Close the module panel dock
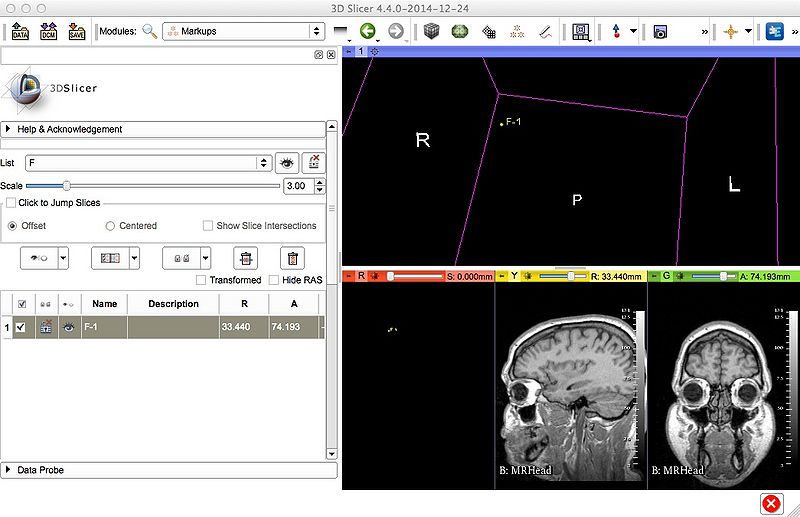 click(331, 55)
